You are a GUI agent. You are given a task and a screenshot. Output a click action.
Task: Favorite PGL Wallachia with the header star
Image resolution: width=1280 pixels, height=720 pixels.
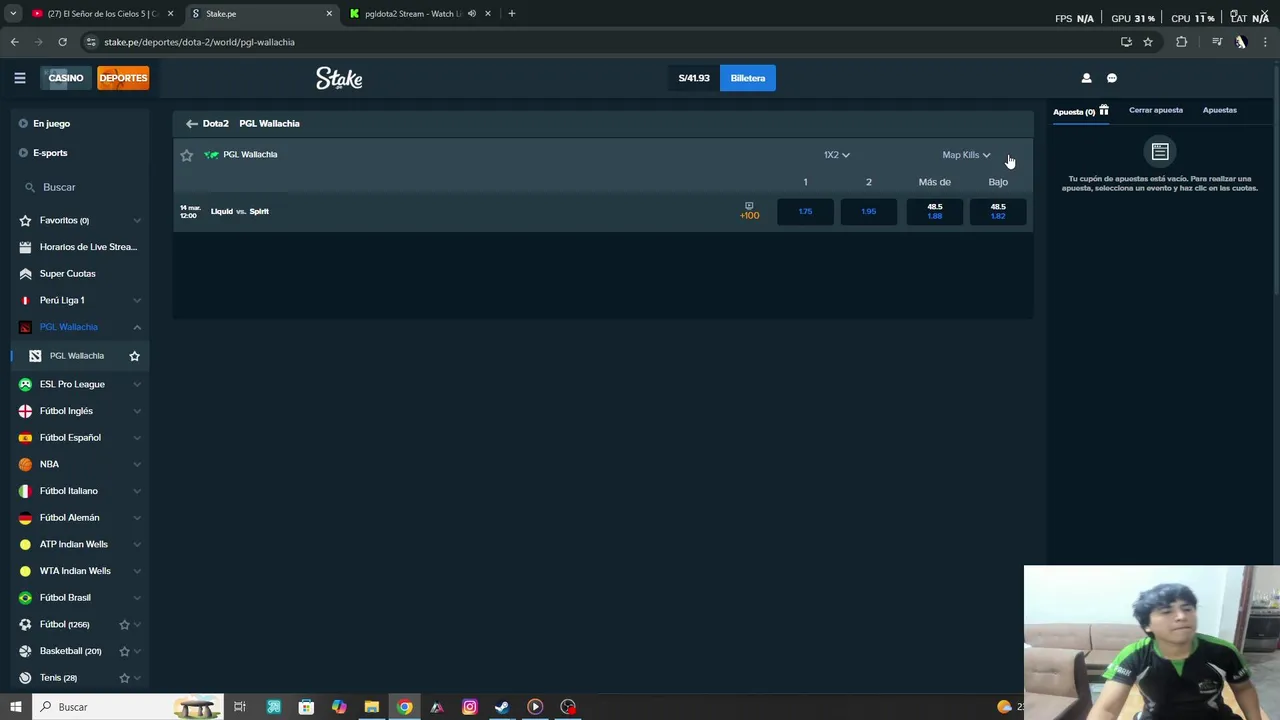(186, 155)
